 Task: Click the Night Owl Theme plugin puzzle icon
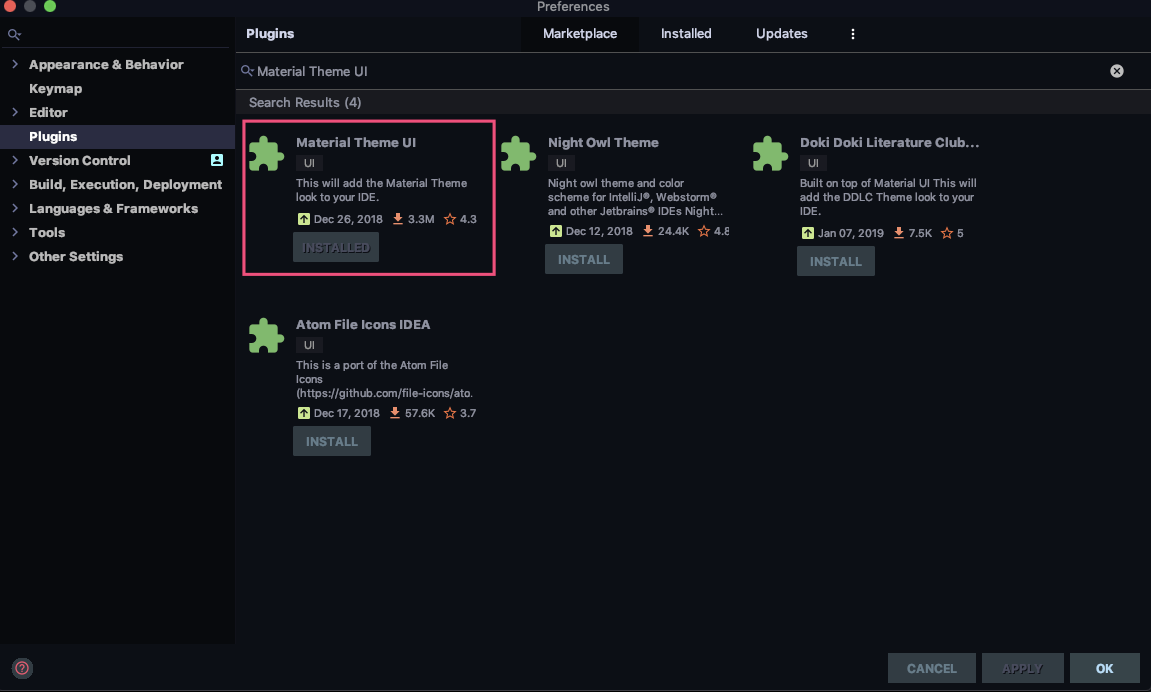point(518,154)
